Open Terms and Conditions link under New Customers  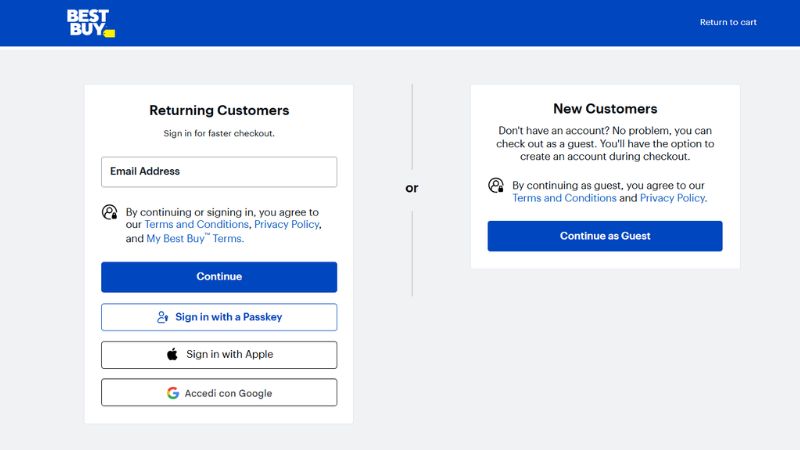pyautogui.click(x=564, y=198)
